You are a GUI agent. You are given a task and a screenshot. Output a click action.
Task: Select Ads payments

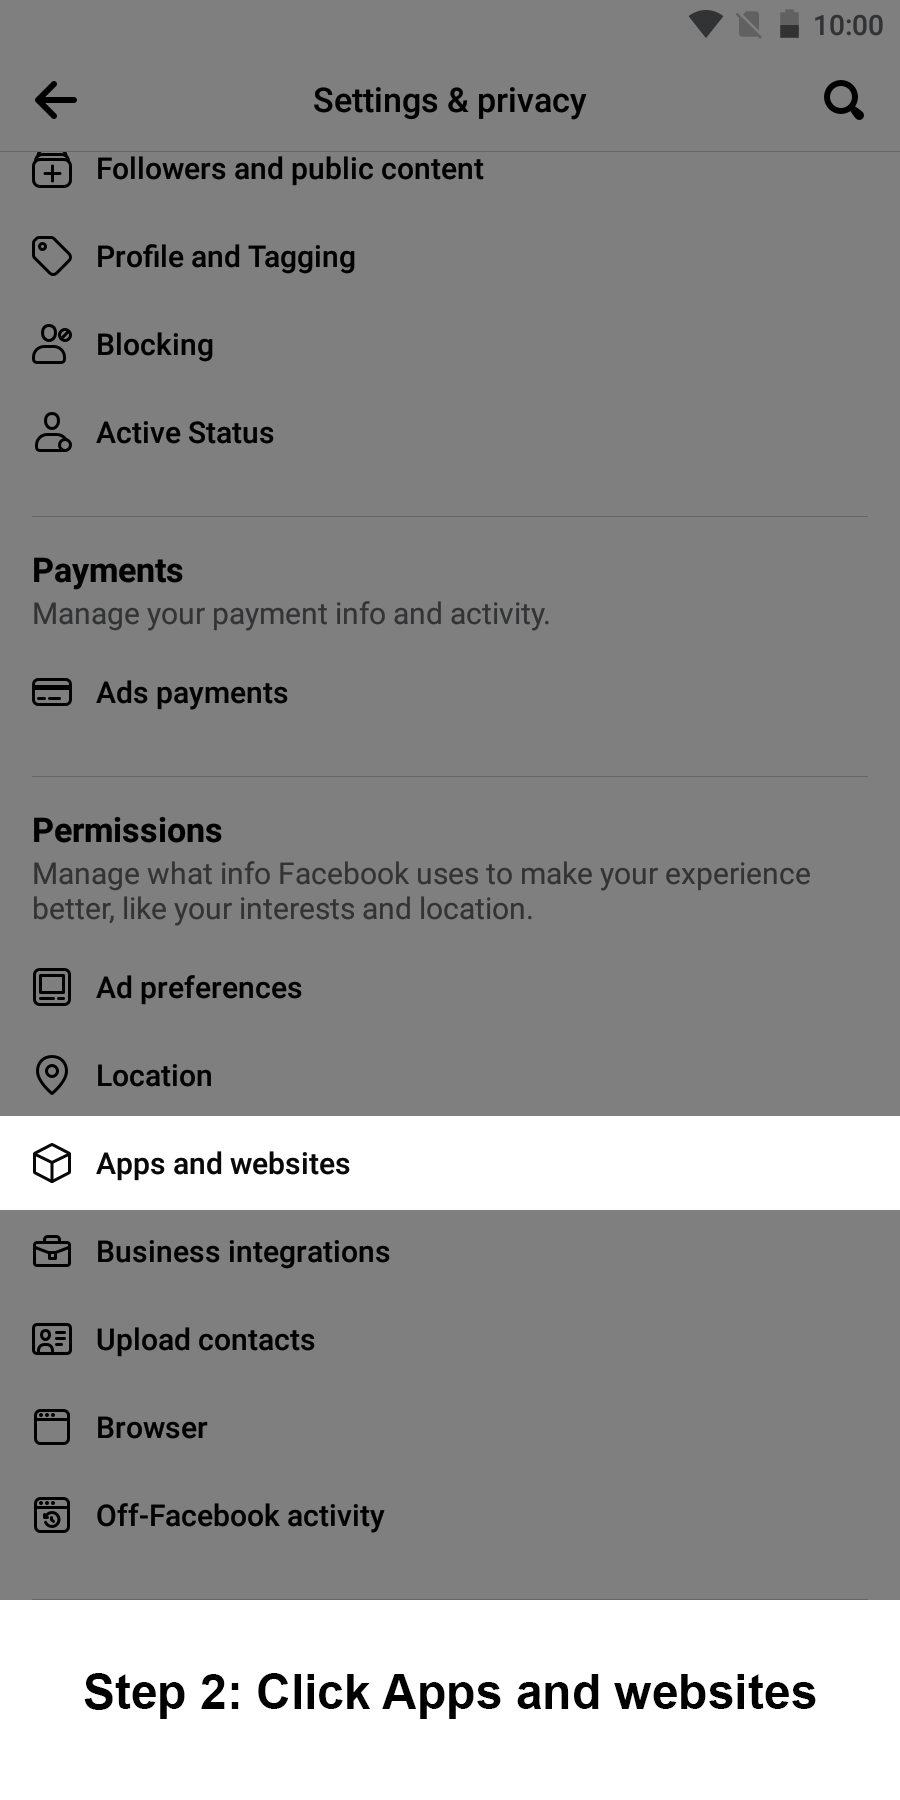click(192, 693)
